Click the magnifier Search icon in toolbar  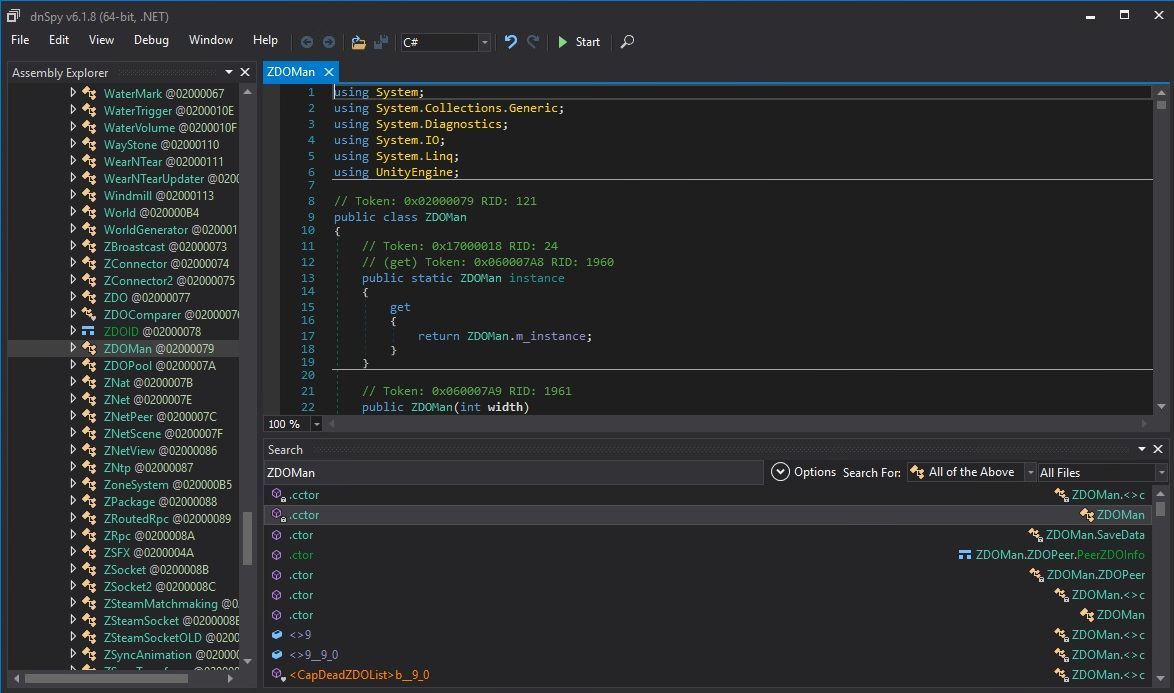[x=627, y=42]
